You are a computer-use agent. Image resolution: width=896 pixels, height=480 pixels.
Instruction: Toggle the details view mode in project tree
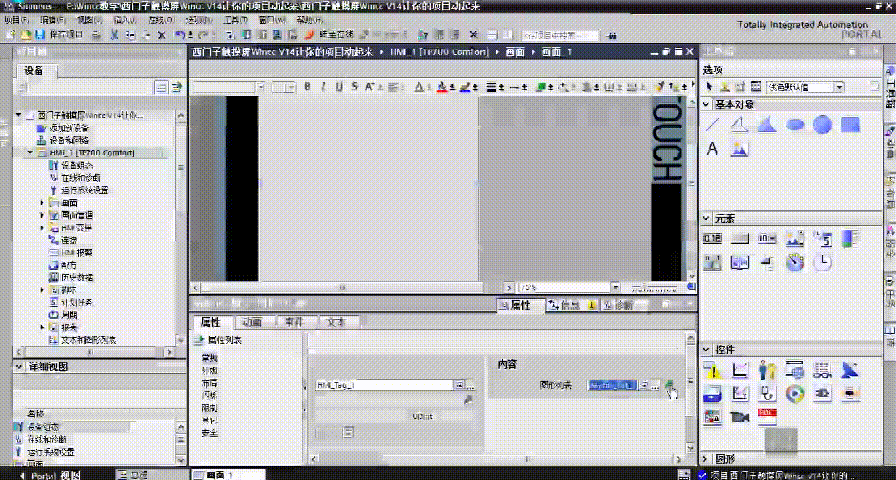[x=161, y=87]
